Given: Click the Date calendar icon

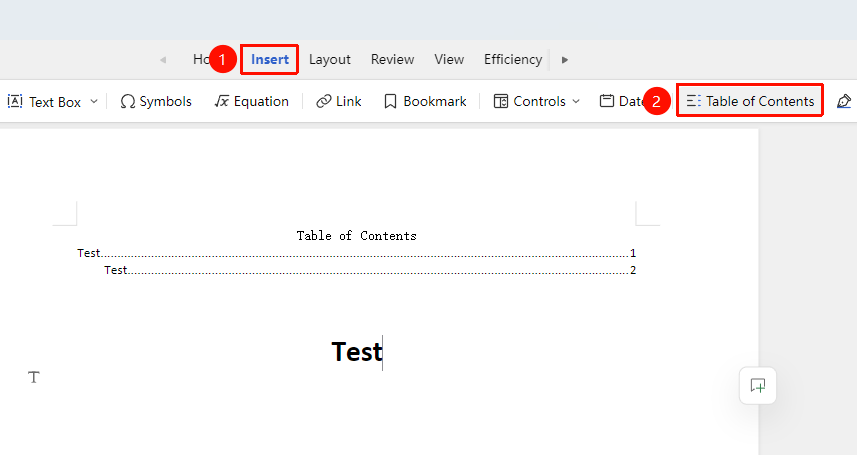Looking at the screenshot, I should click(x=607, y=101).
